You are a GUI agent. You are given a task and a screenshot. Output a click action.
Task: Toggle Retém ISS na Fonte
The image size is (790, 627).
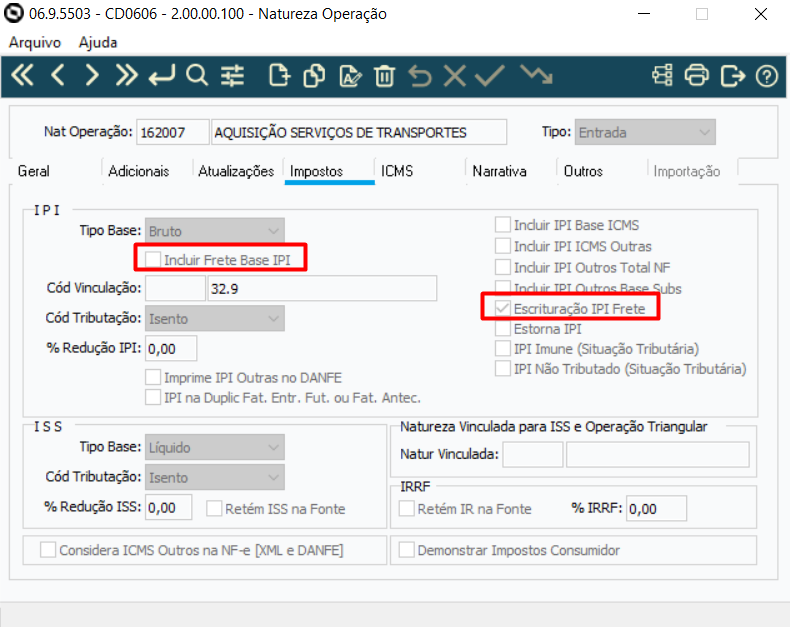pyautogui.click(x=214, y=509)
